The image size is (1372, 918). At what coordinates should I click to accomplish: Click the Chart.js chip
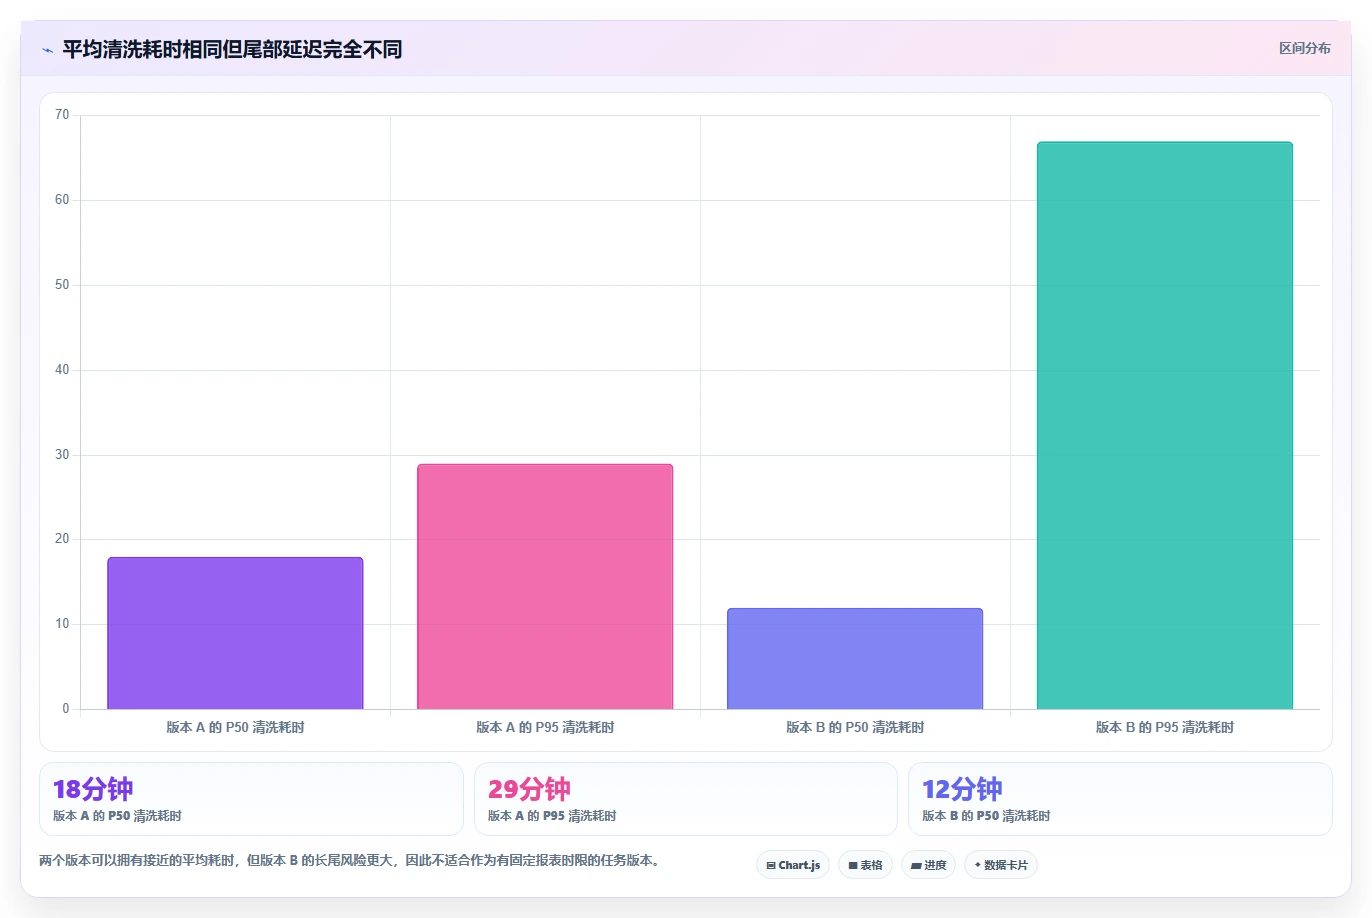pos(793,865)
